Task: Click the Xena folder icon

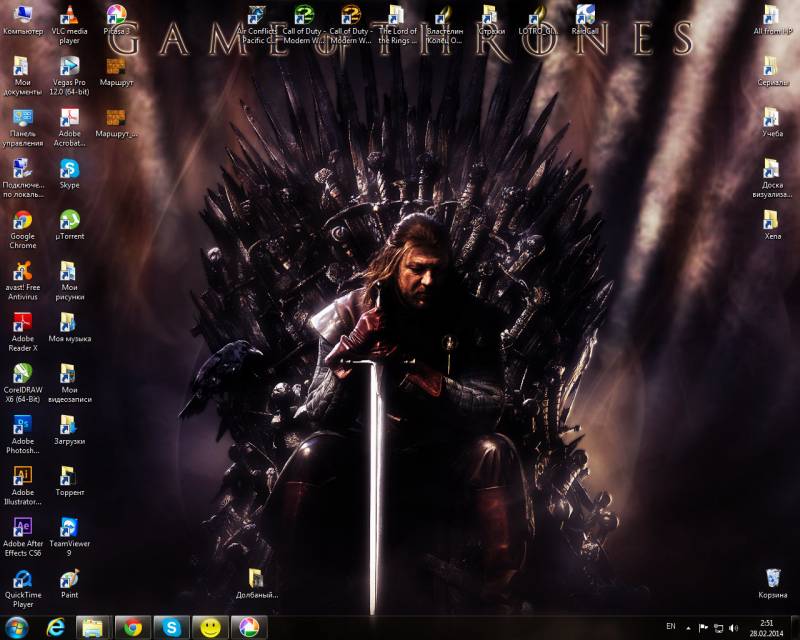Action: coord(772,226)
